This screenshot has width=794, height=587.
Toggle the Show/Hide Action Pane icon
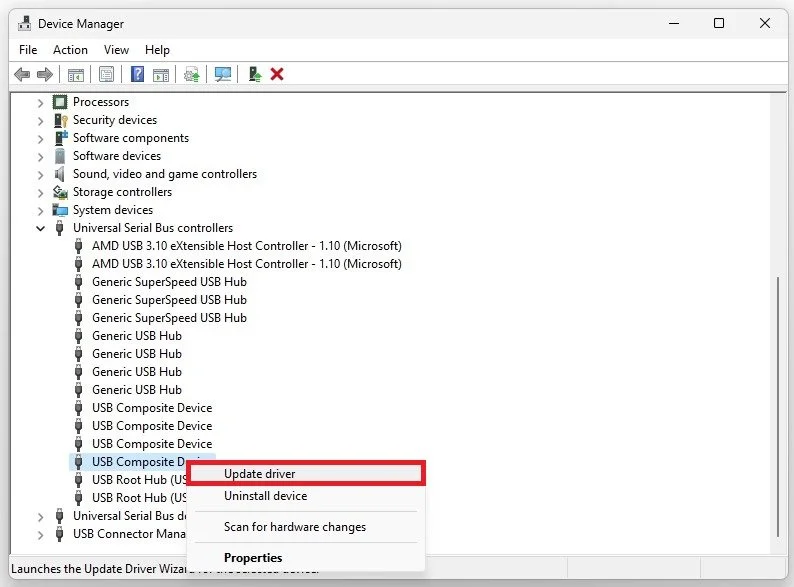pyautogui.click(x=161, y=74)
